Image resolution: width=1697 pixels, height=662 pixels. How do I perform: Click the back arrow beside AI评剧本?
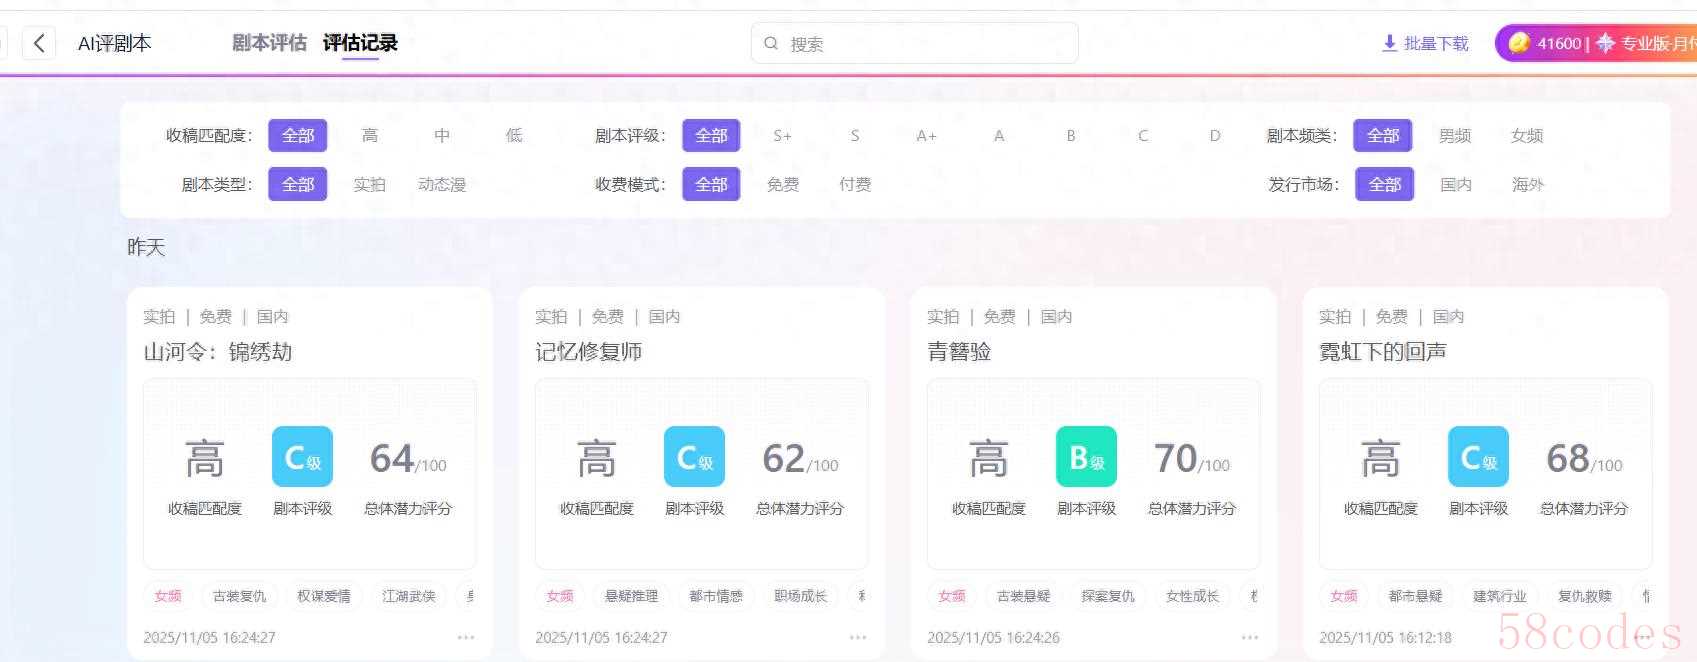click(39, 43)
